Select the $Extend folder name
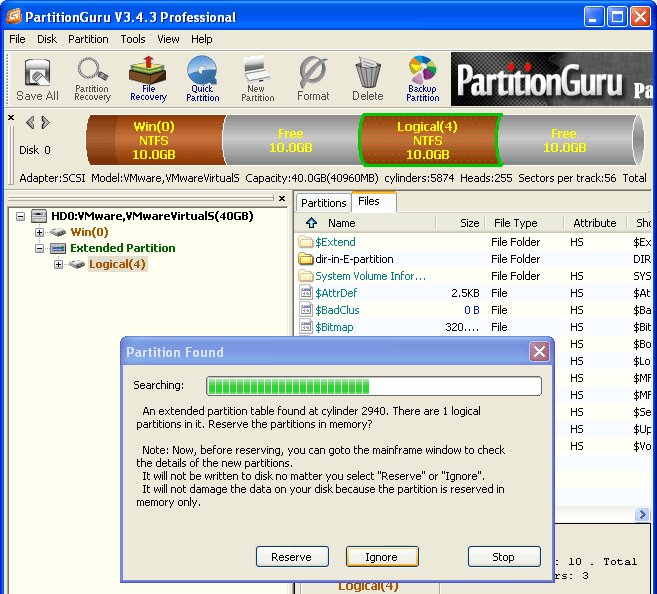The height and width of the screenshot is (594, 657). [336, 242]
